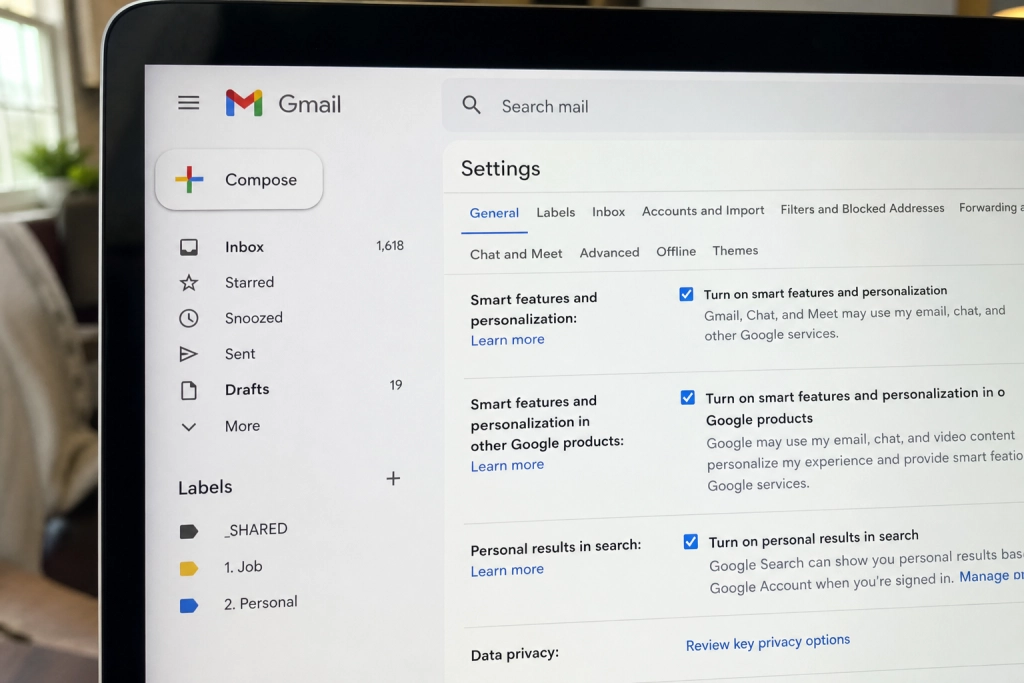Toggle smart features in other Google products

click(x=688, y=398)
